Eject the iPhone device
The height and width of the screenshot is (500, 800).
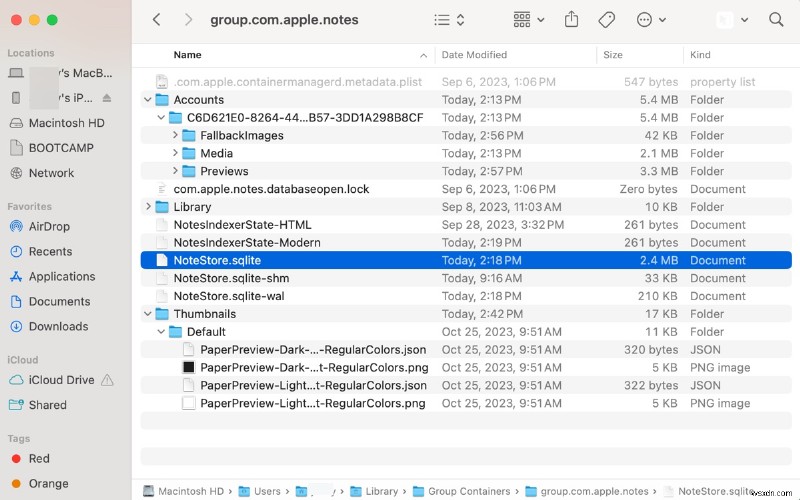(107, 98)
